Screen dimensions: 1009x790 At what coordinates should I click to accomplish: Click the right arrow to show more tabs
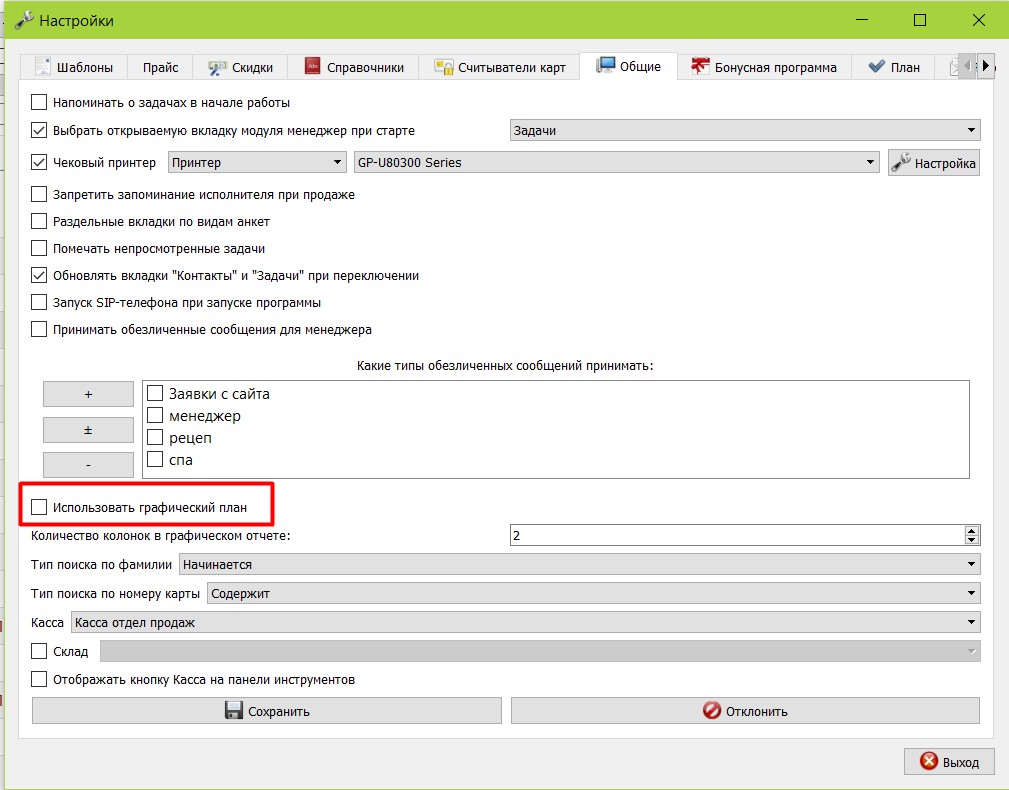[x=985, y=66]
